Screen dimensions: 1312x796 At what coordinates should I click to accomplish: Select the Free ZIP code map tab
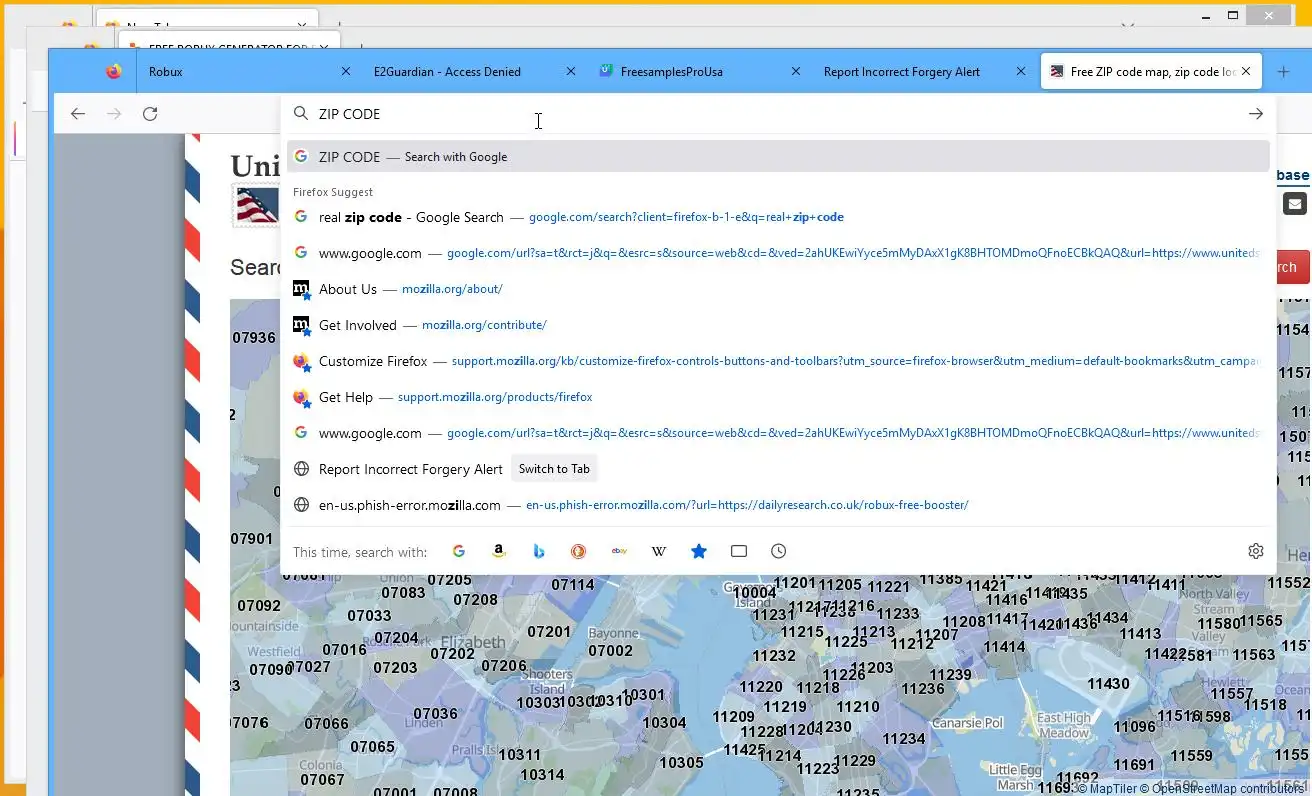[1153, 72]
